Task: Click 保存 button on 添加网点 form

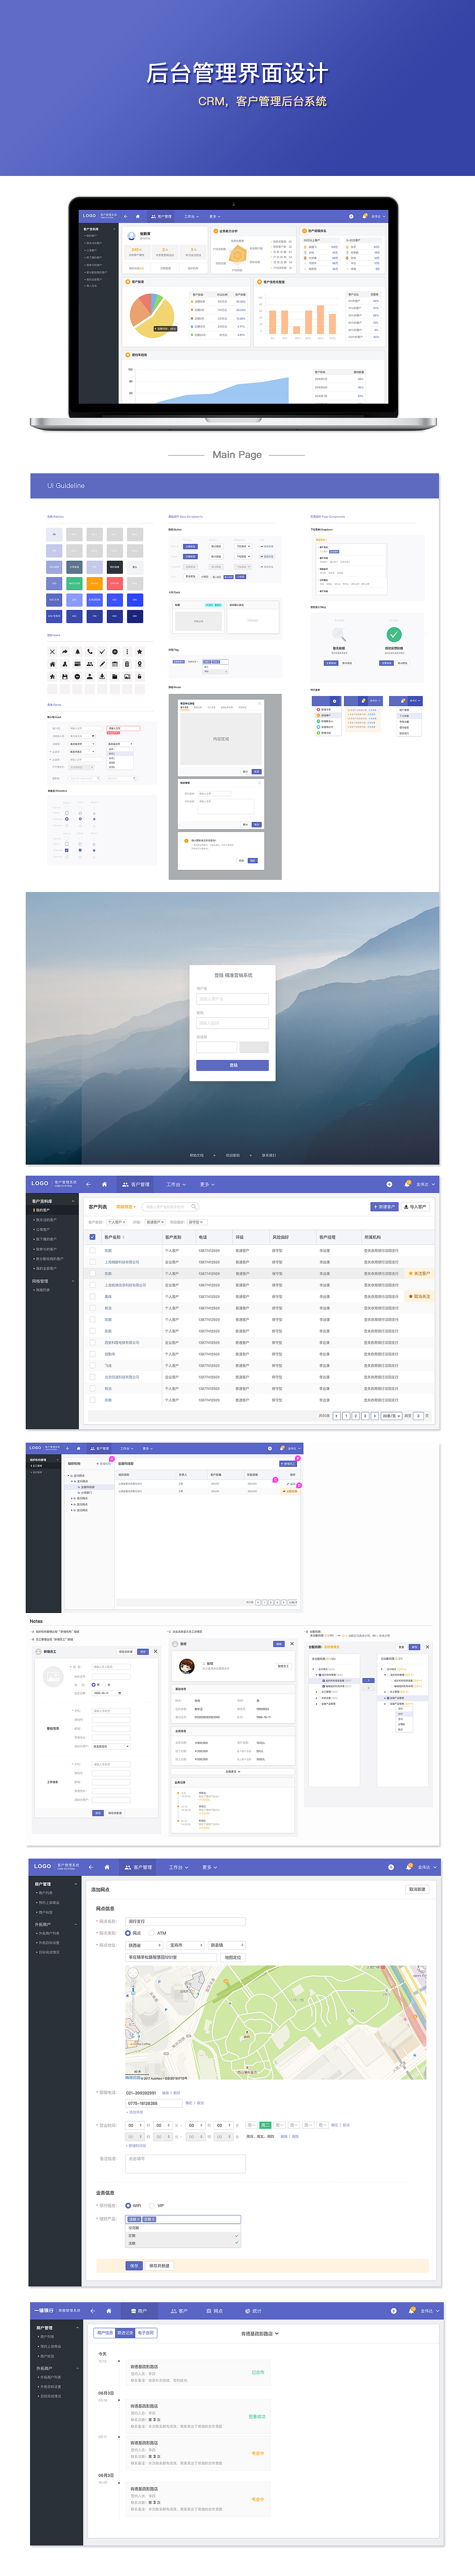Action: coord(134,2266)
